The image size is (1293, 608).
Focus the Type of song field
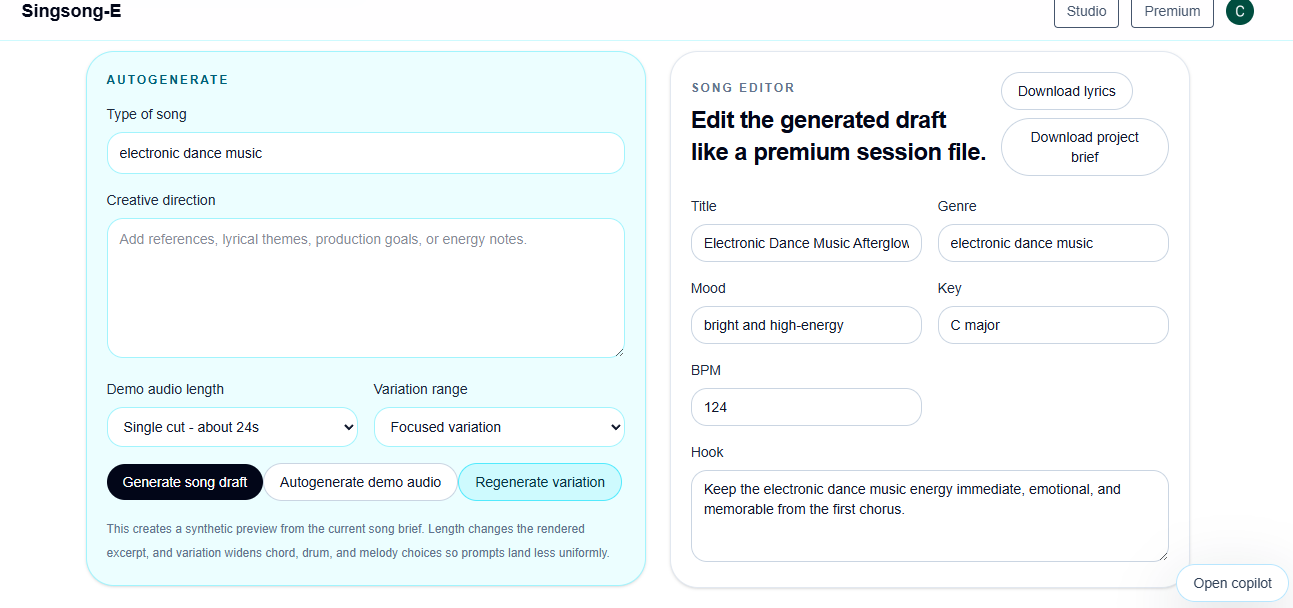pos(366,153)
